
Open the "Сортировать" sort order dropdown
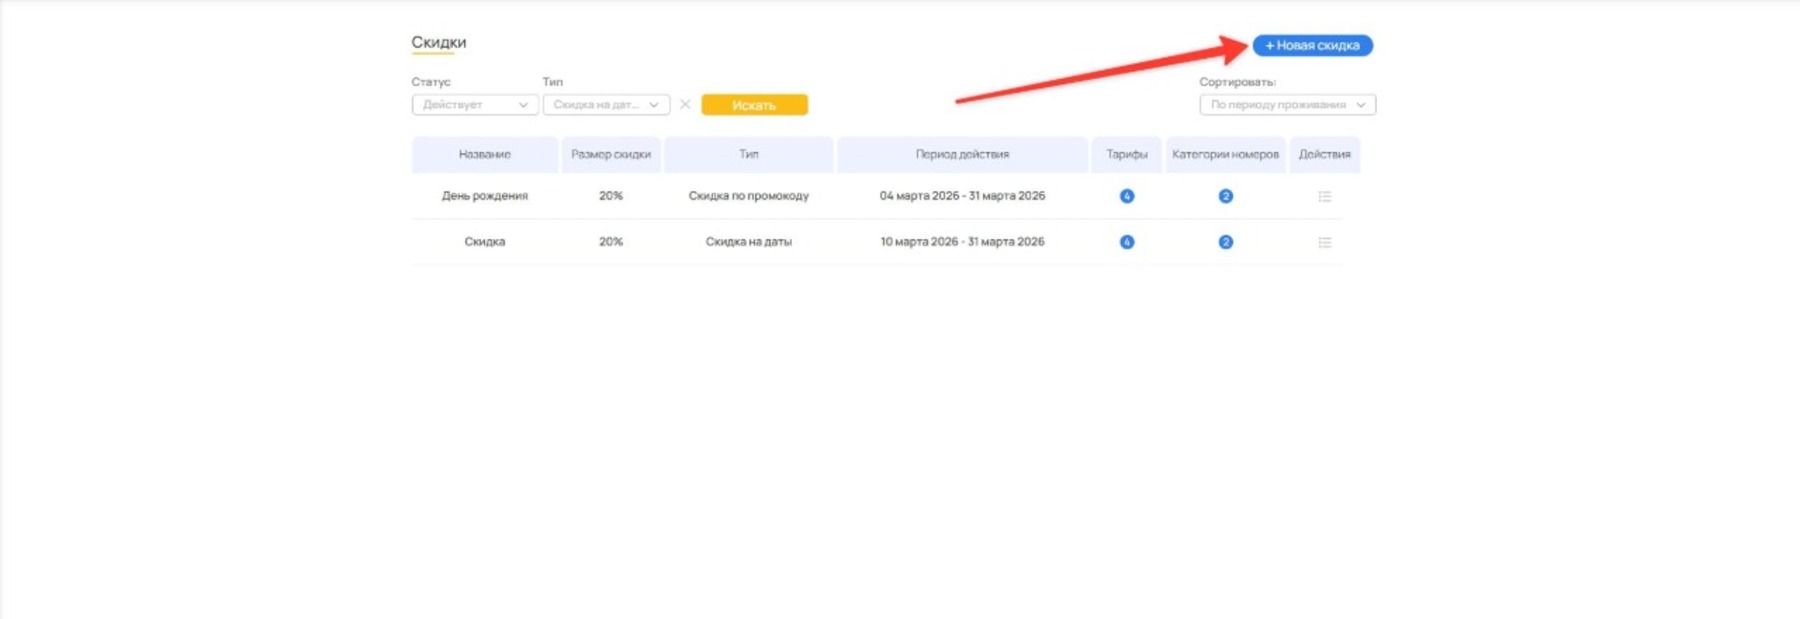pyautogui.click(x=1287, y=105)
